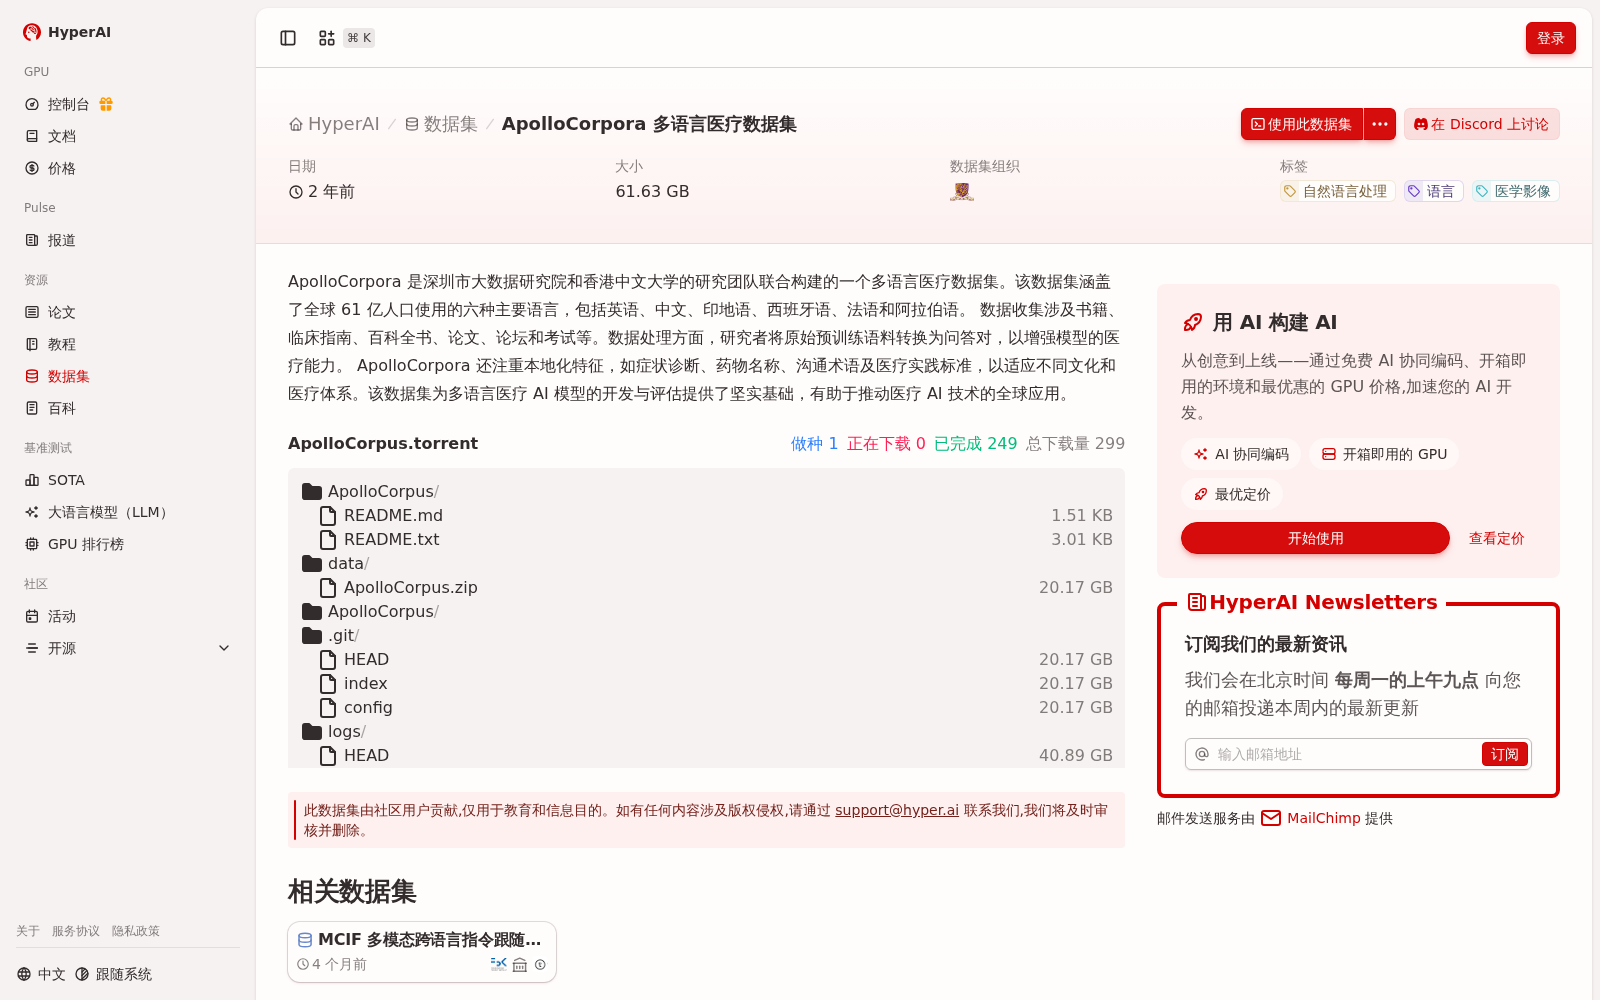Click the 开始使用 red button
Screen dimensions: 1600x1000
click(1315, 538)
